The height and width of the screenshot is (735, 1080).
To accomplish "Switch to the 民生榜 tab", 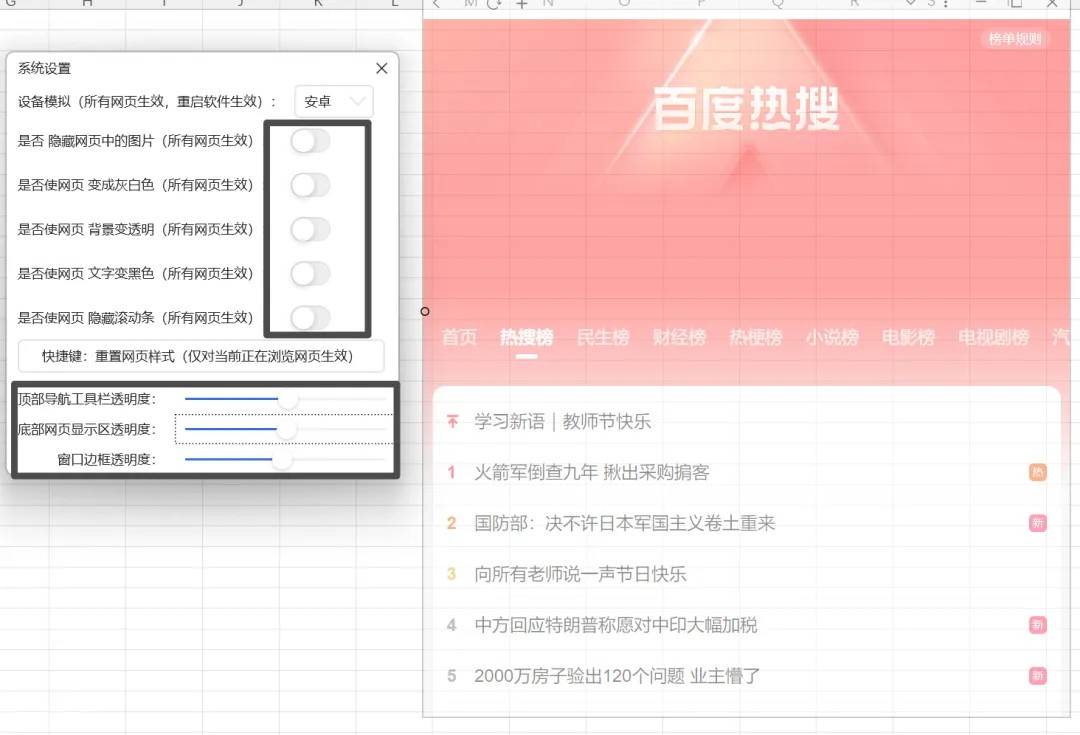I will point(603,337).
